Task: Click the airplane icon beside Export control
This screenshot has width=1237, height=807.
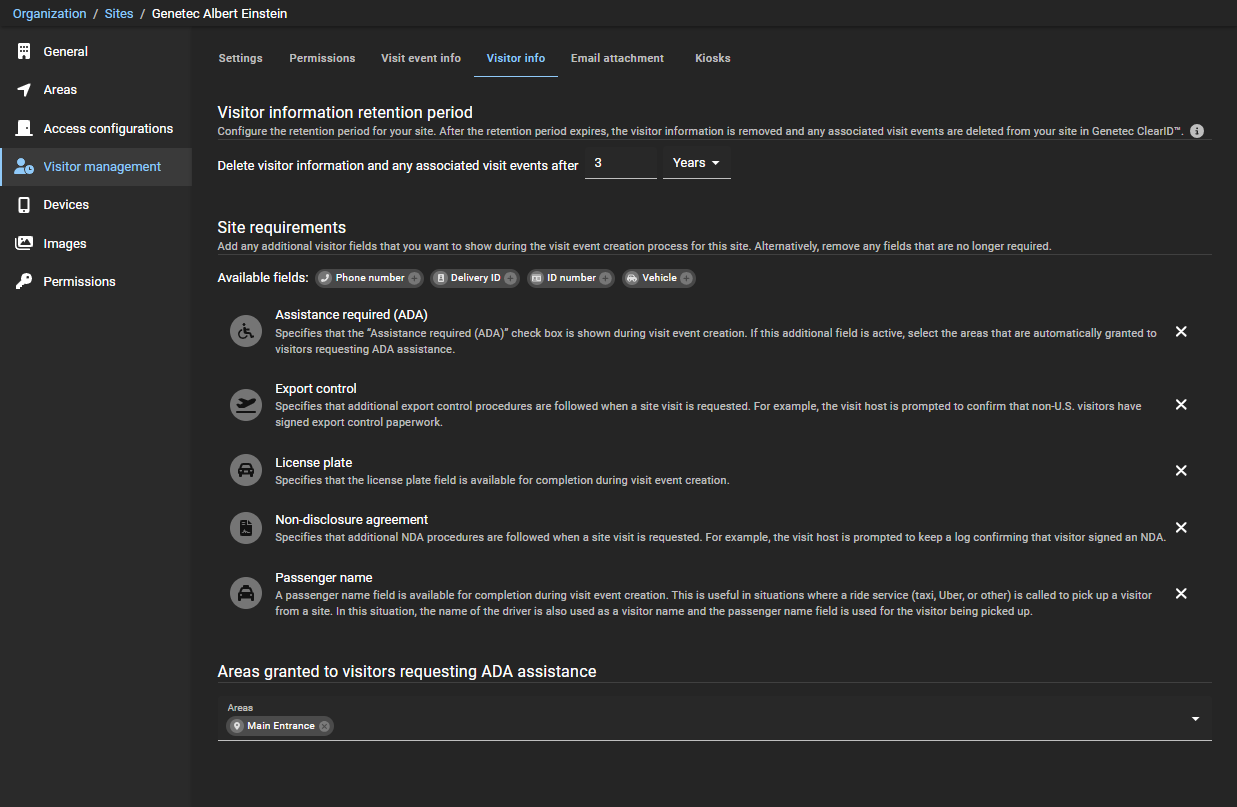Action: [246, 404]
